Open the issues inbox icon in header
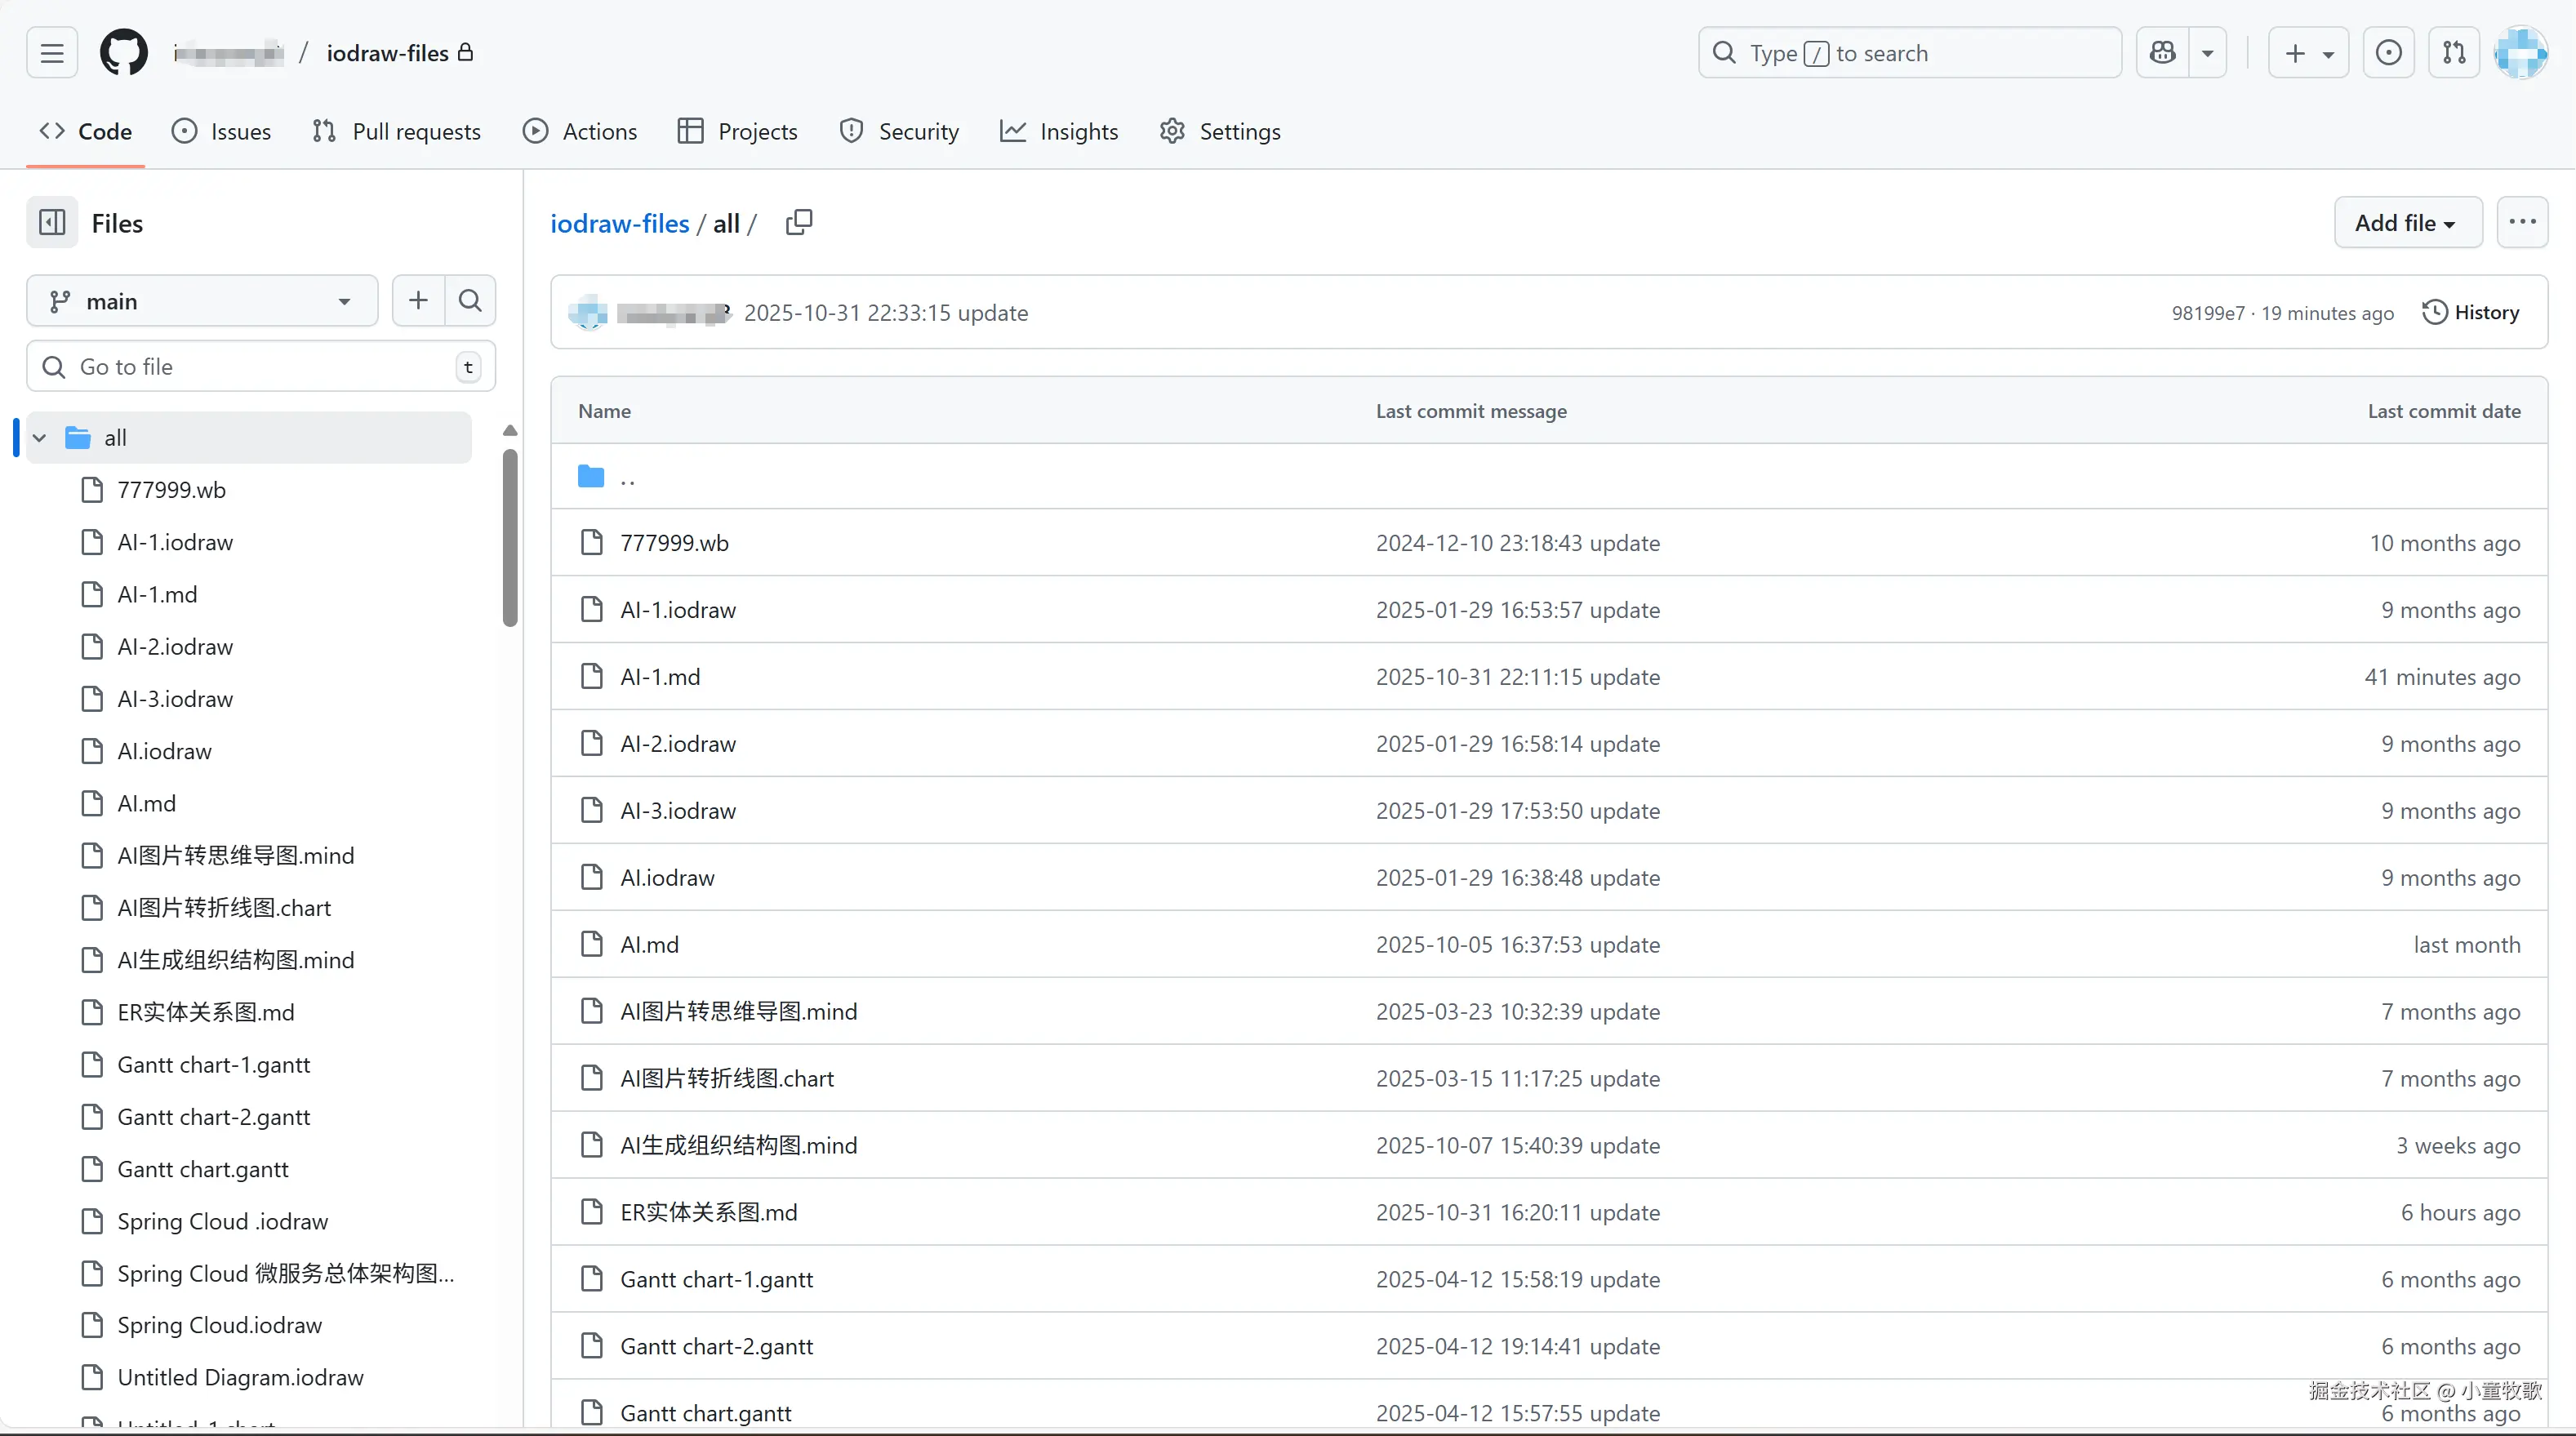2576x1436 pixels. tap(2389, 52)
